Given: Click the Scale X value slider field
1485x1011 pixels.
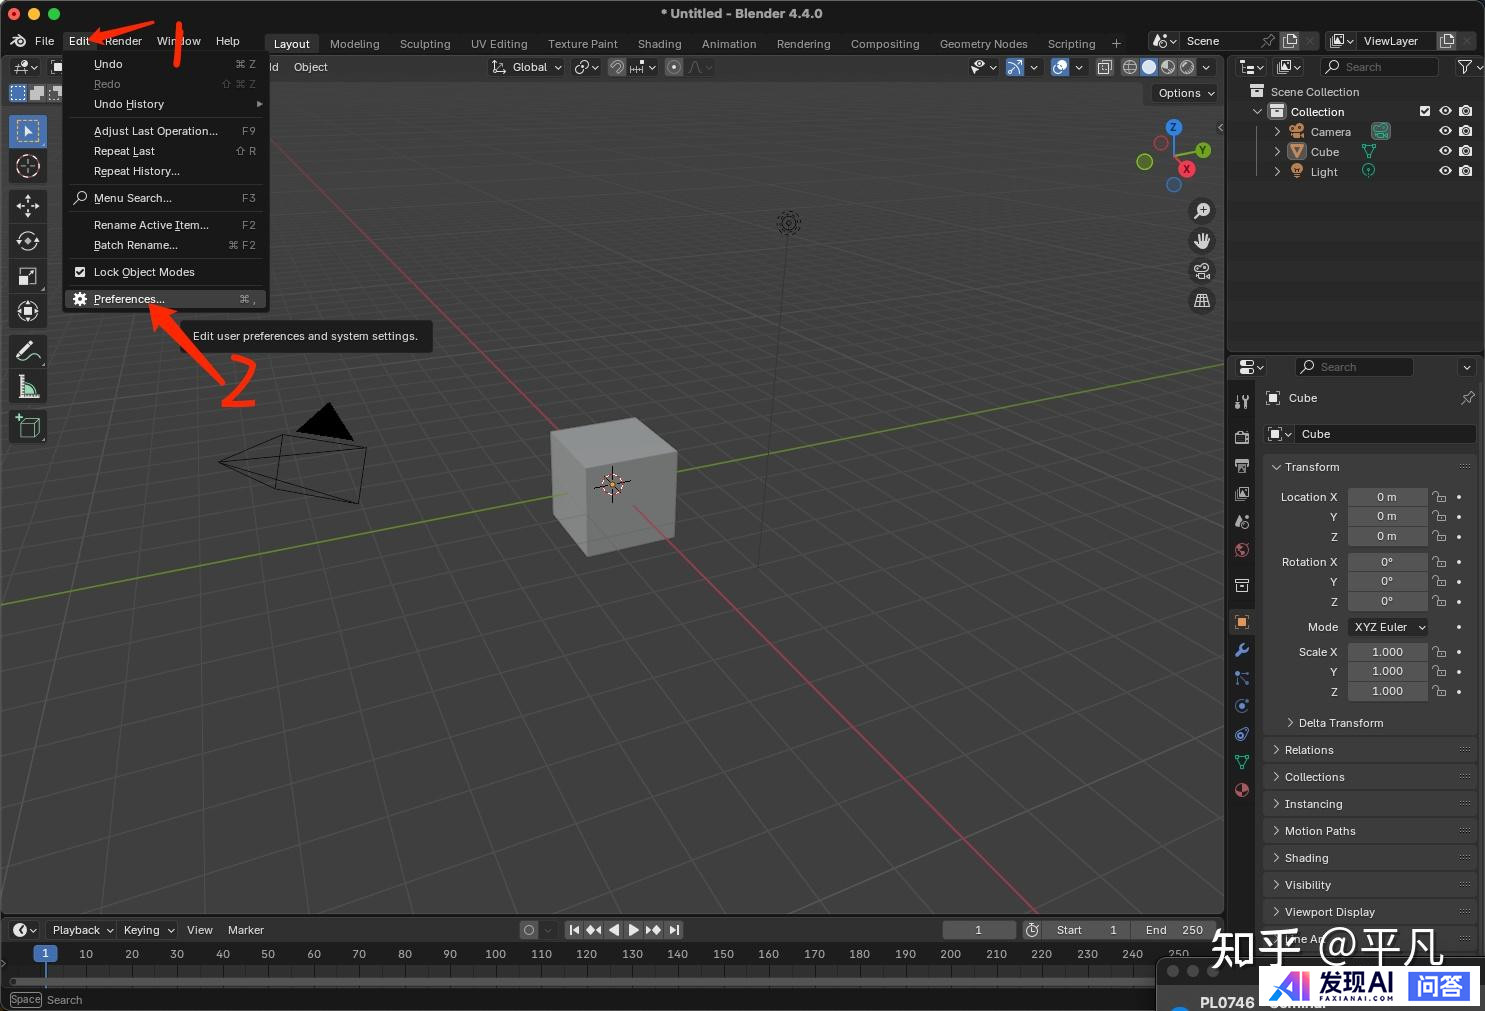Looking at the screenshot, I should click(x=1387, y=652).
